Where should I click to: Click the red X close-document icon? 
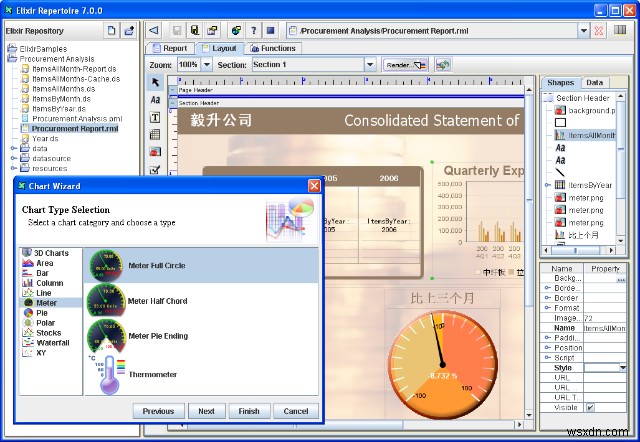point(599,31)
